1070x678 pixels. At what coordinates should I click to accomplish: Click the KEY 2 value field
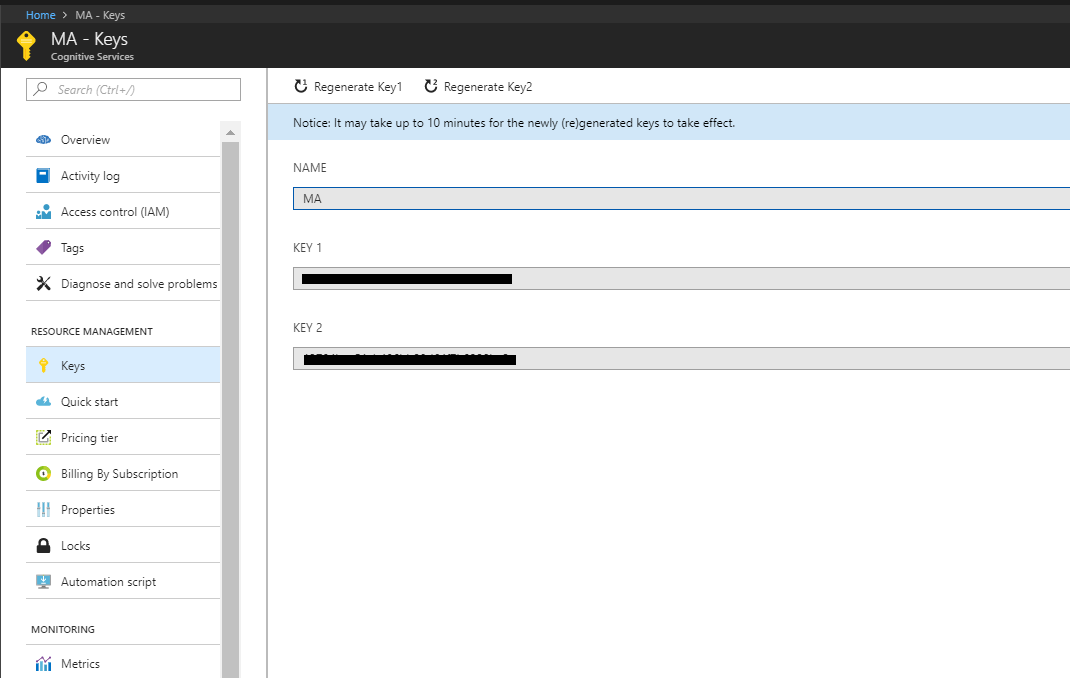[x=681, y=358]
